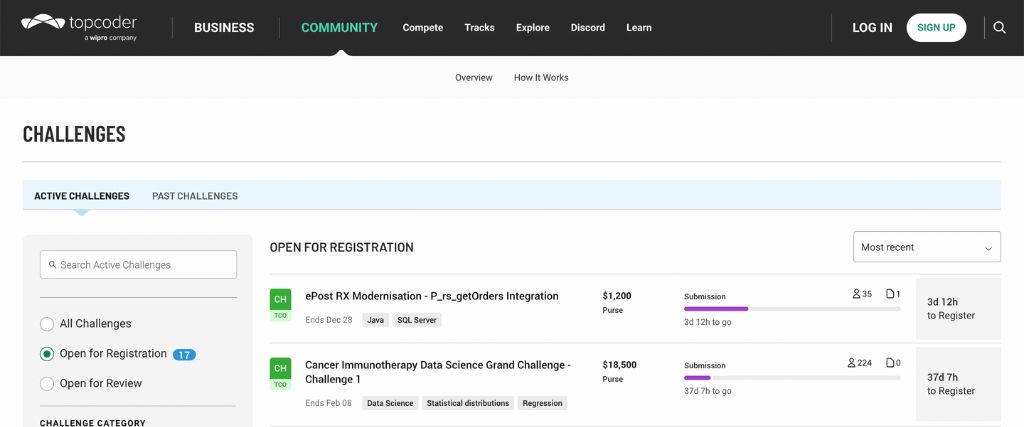Select the All Challenges radio option
Image resolution: width=1024 pixels, height=427 pixels.
tap(47, 324)
